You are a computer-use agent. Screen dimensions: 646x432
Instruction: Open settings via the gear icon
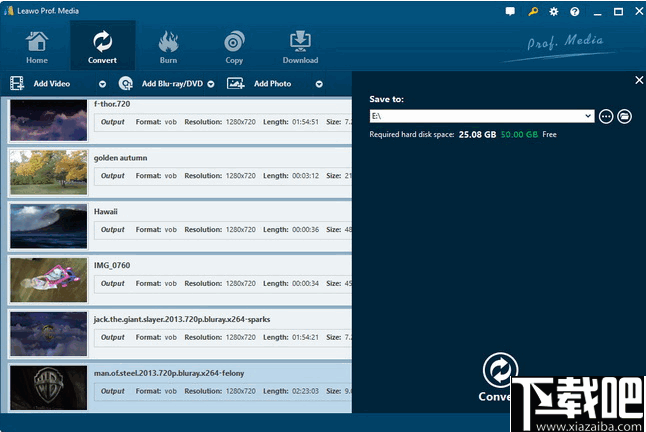(554, 12)
